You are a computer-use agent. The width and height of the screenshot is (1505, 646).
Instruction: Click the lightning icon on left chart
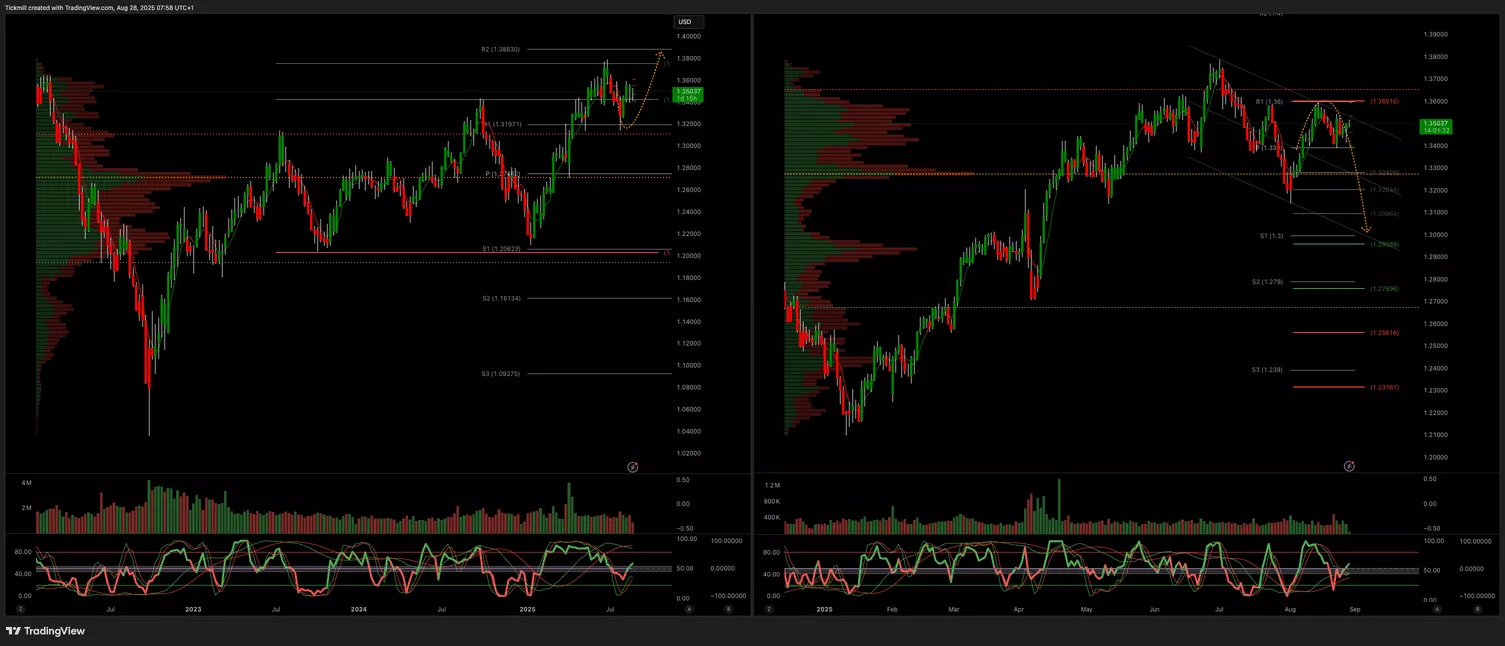click(x=632, y=467)
